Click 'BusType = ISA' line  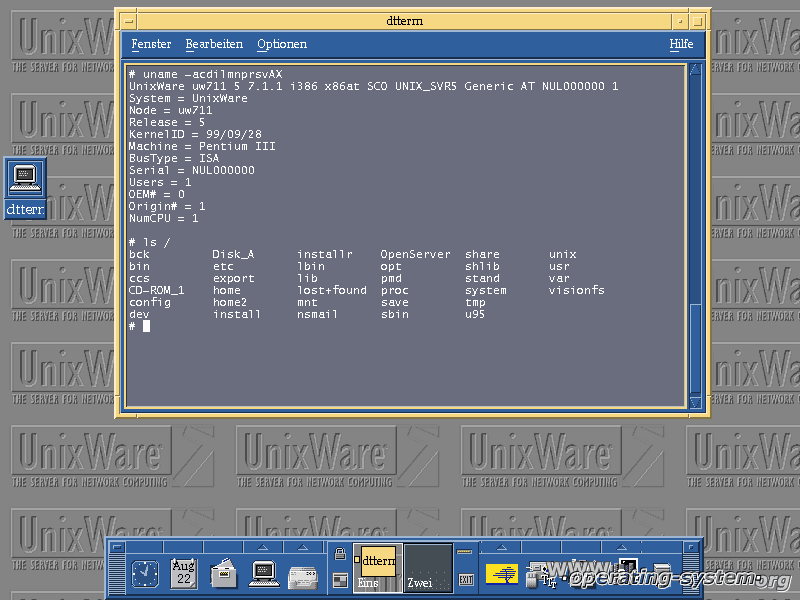click(174, 158)
